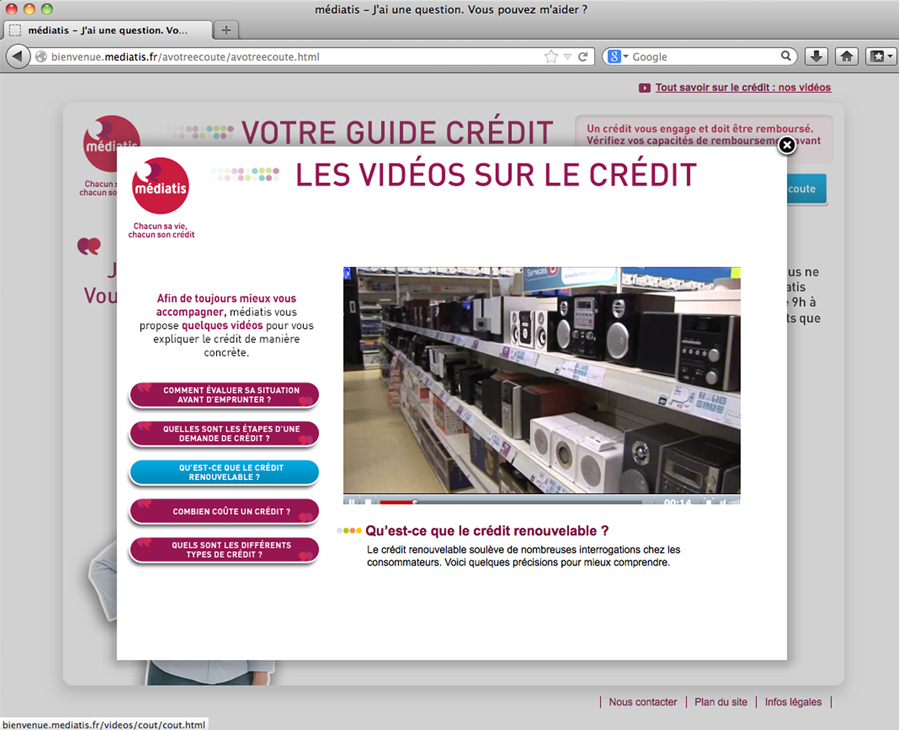Select 'Comment évaluer sa situation' video button

click(x=224, y=395)
